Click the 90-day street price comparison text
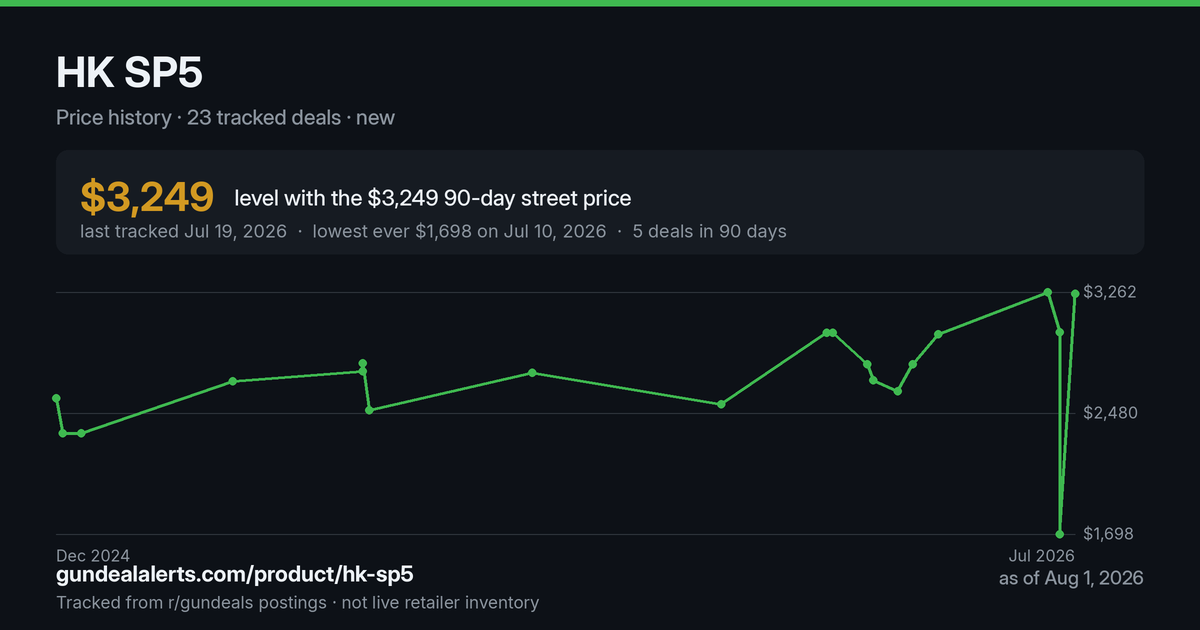 [x=433, y=198]
